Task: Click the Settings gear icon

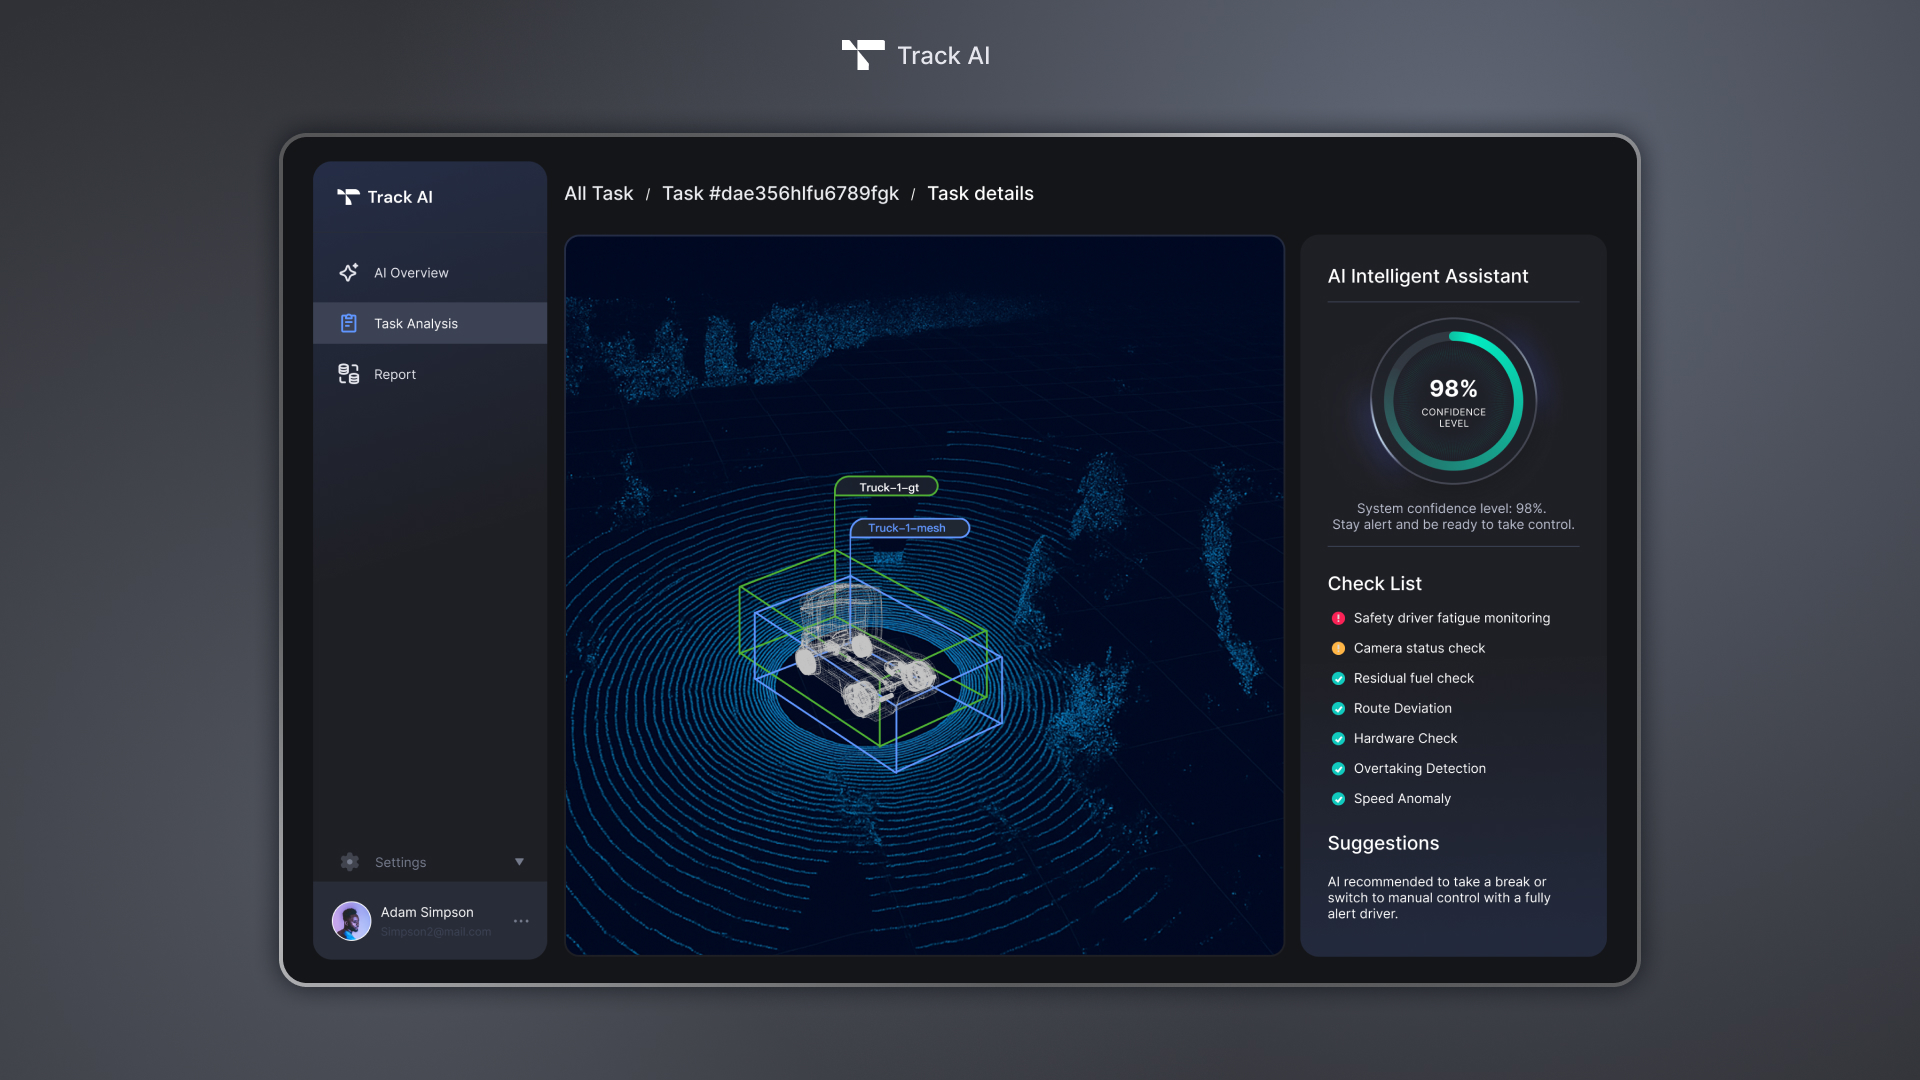Action: tap(349, 862)
